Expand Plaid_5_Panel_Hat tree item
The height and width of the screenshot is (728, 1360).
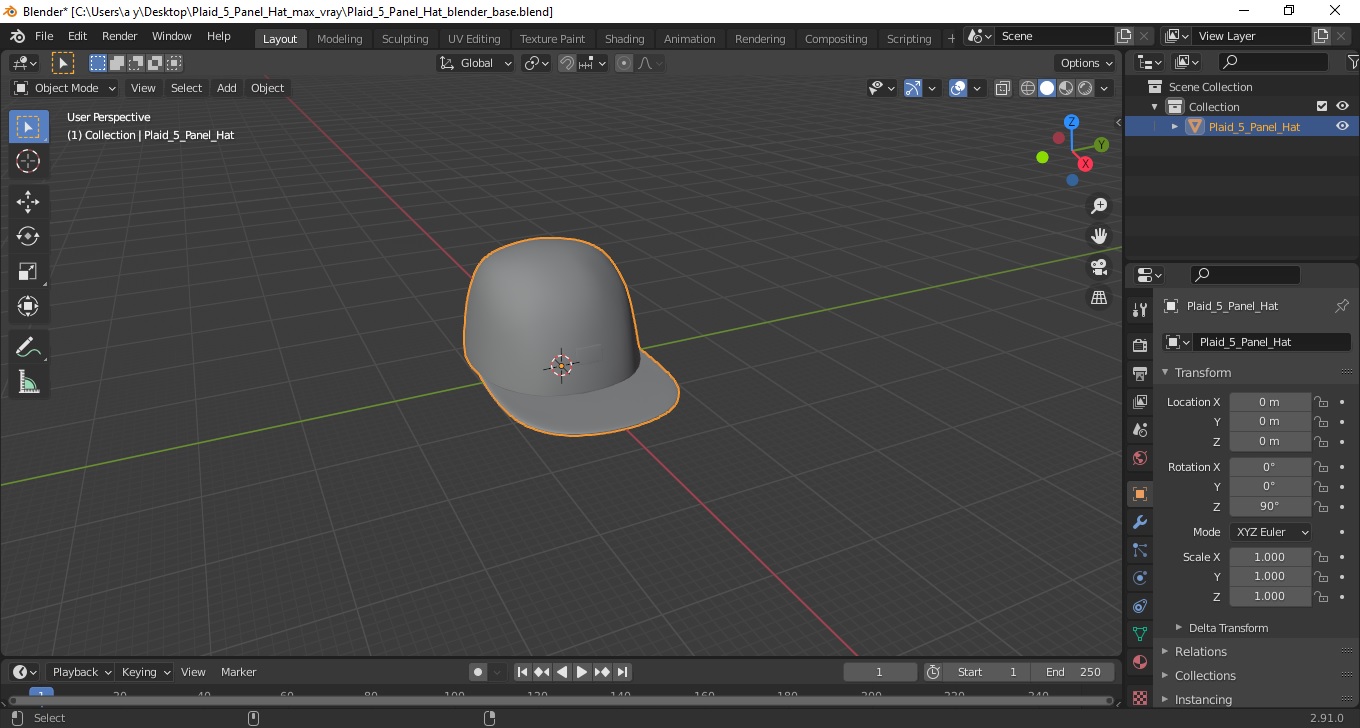[1175, 126]
